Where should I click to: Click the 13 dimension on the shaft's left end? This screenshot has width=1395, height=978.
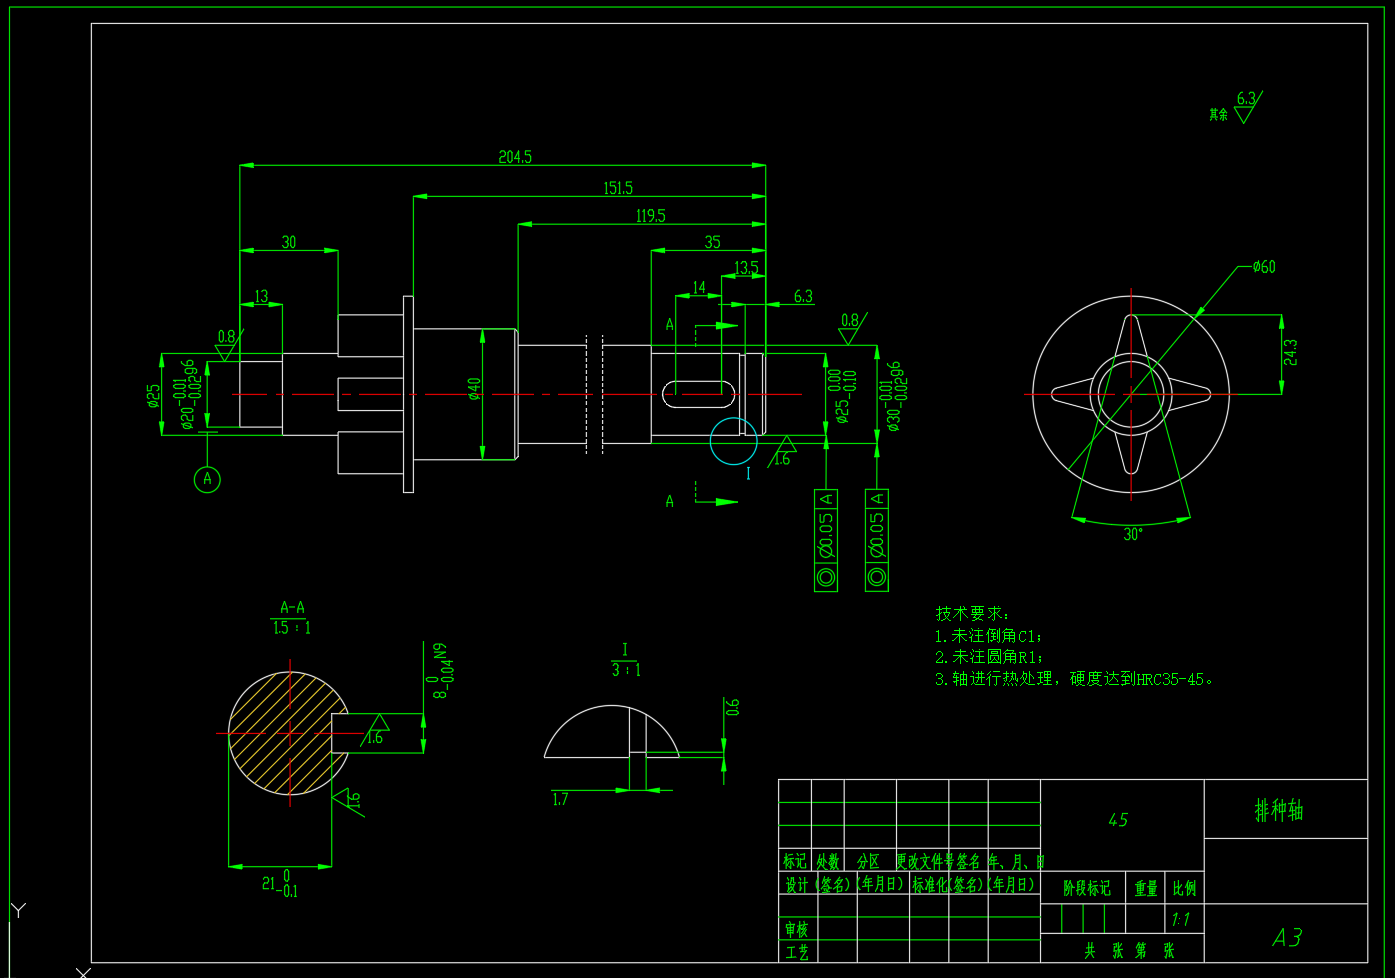point(261,297)
